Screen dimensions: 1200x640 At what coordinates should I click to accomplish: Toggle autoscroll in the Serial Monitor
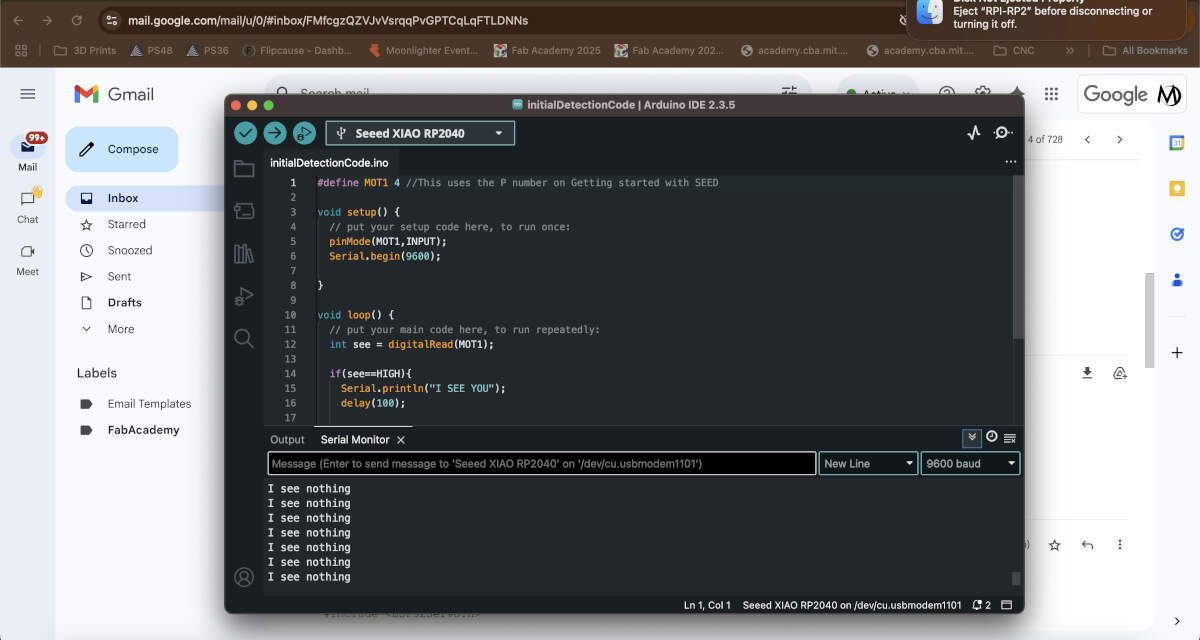point(971,438)
